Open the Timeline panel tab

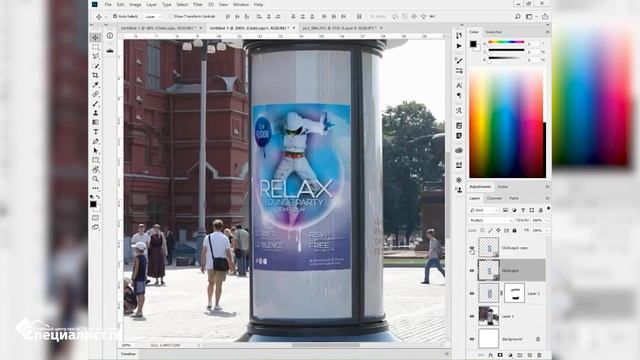(129, 354)
